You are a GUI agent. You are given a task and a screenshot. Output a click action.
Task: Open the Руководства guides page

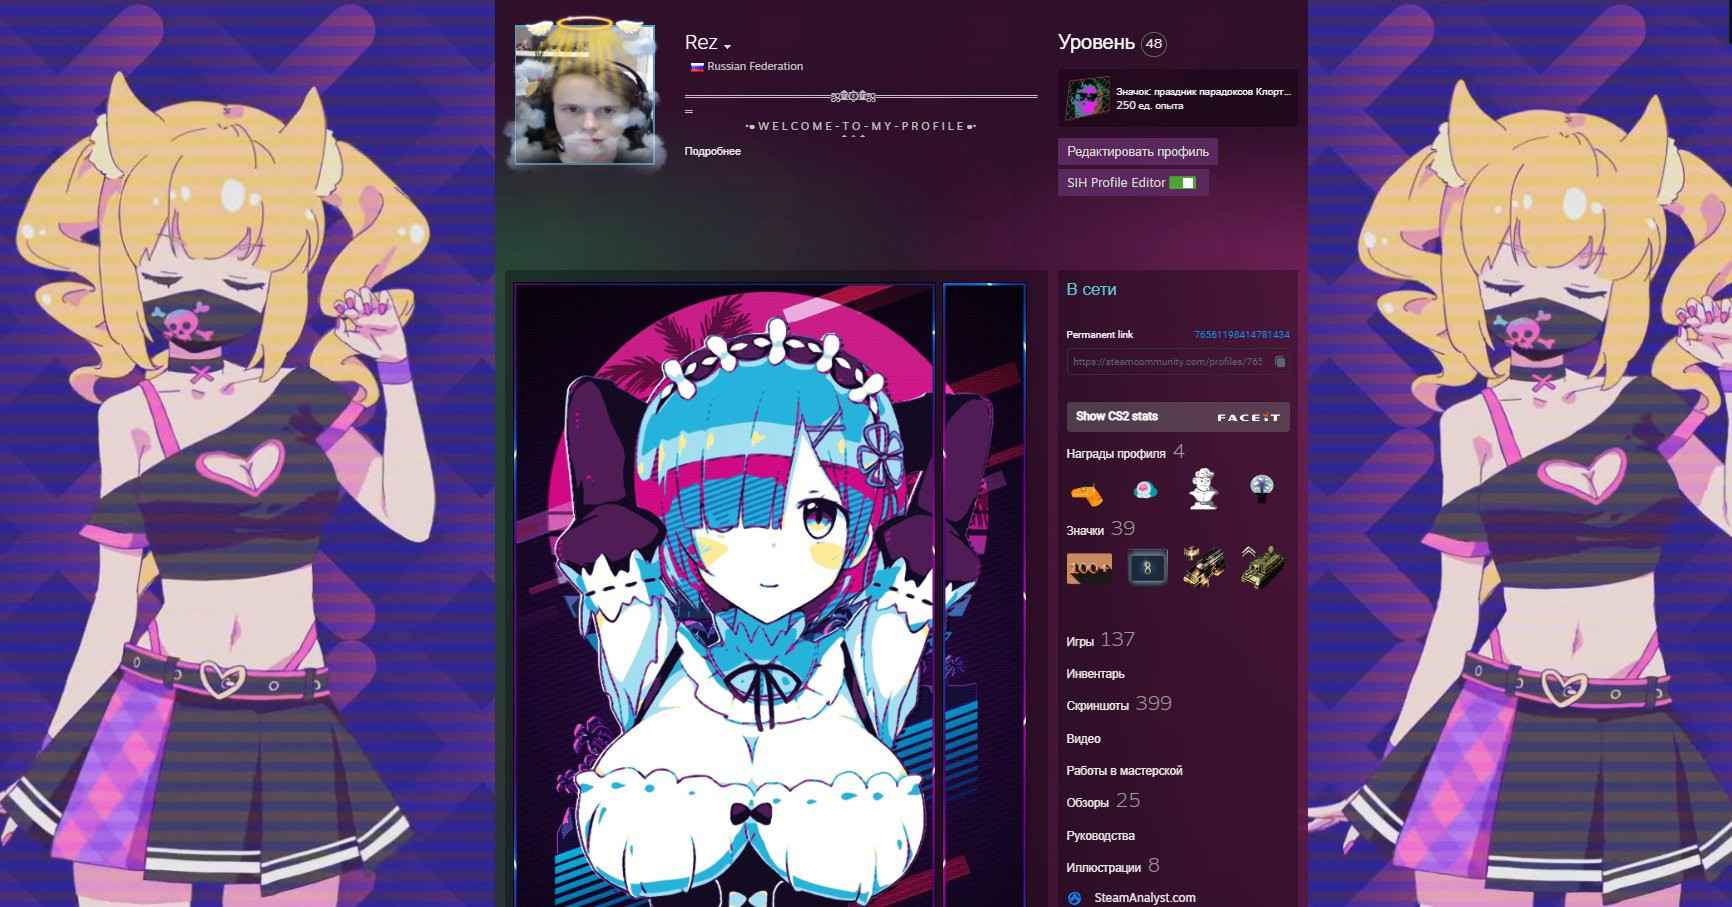pyautogui.click(x=1100, y=836)
